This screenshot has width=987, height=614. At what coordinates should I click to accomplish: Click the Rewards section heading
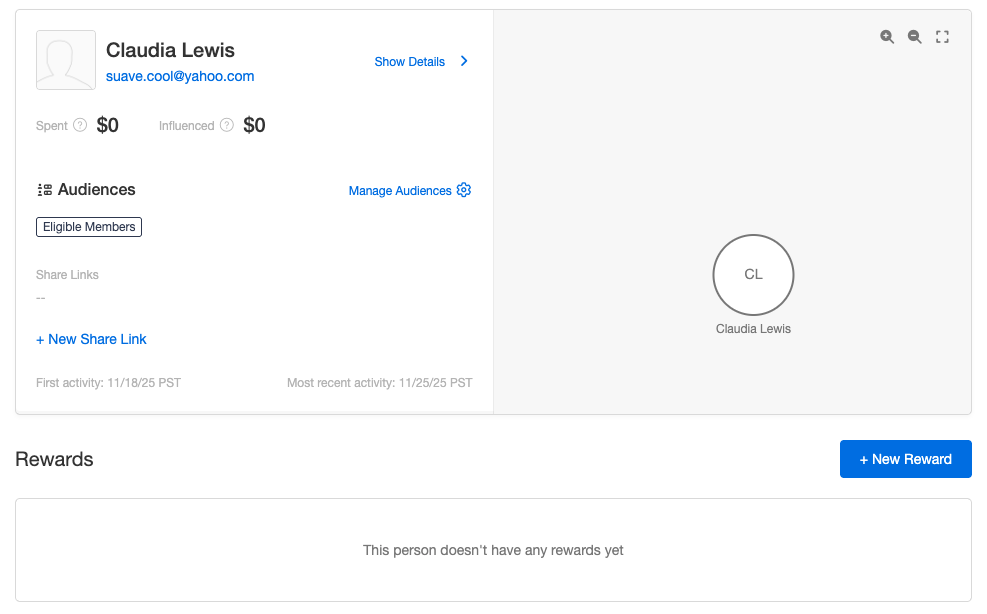[x=54, y=459]
